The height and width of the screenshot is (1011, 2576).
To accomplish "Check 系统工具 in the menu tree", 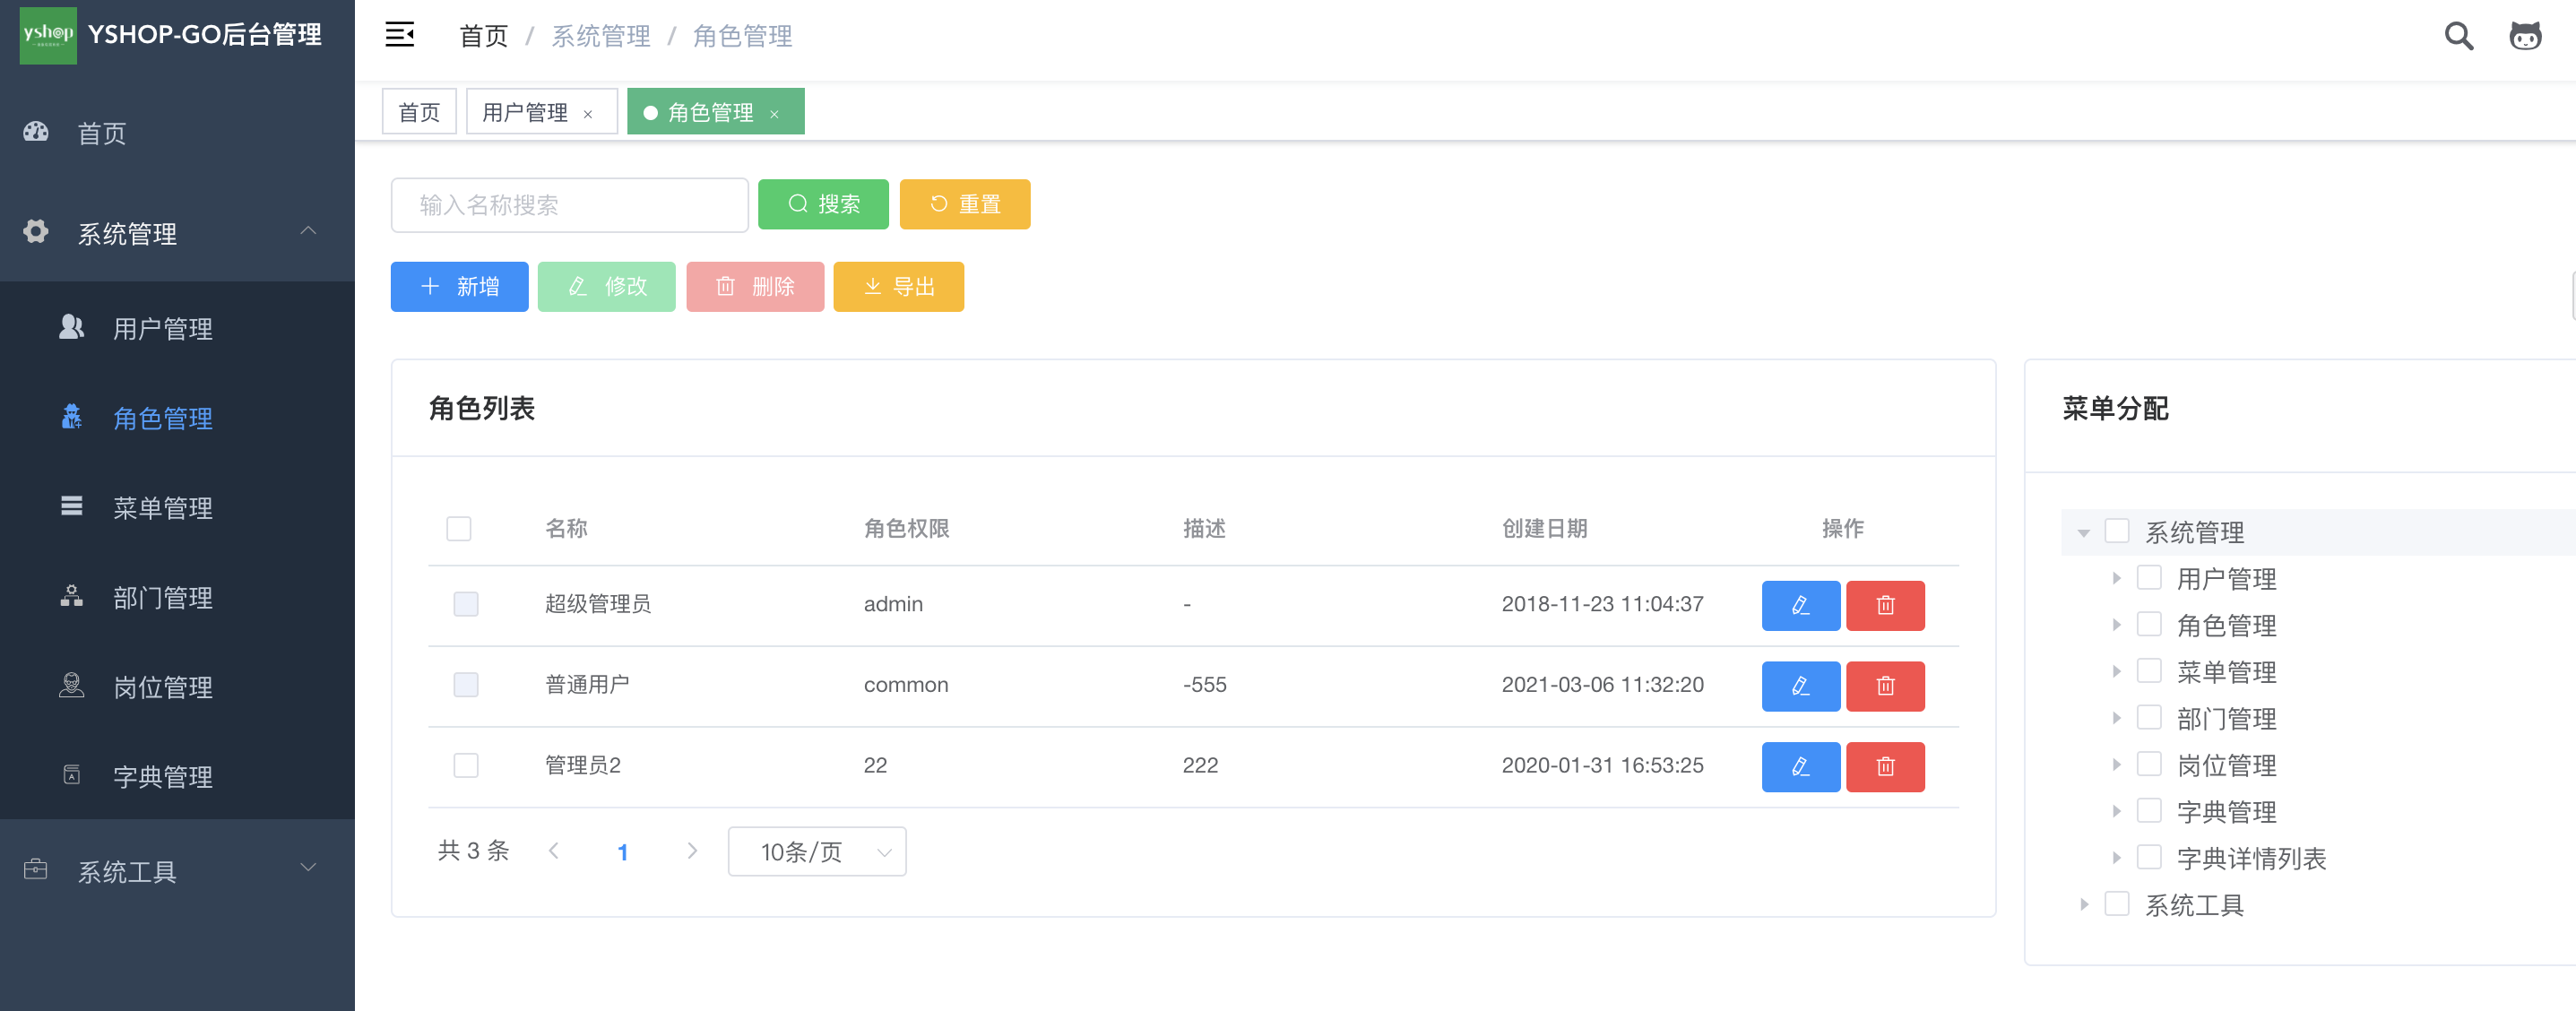I will click(2116, 903).
